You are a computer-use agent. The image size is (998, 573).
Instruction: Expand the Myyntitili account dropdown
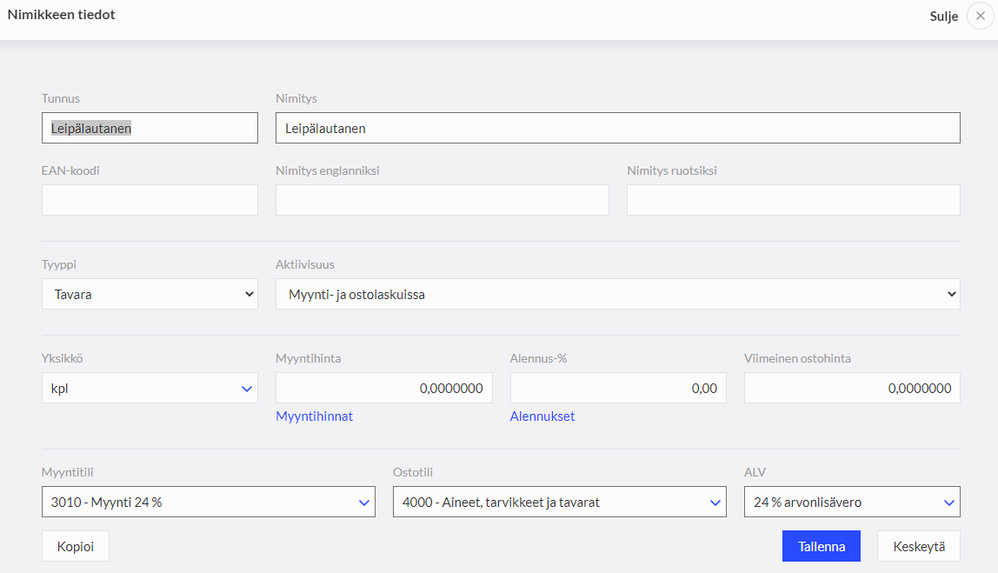[208, 502]
